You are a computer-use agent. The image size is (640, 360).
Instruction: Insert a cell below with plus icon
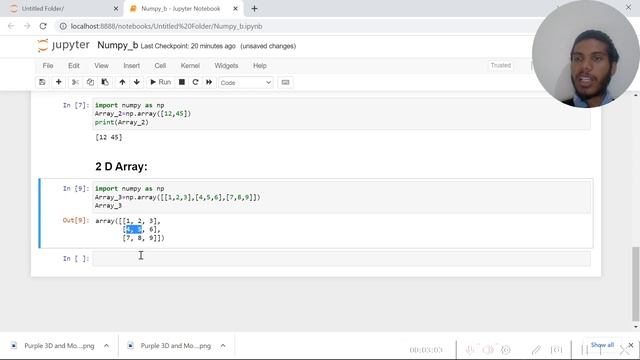[58, 82]
